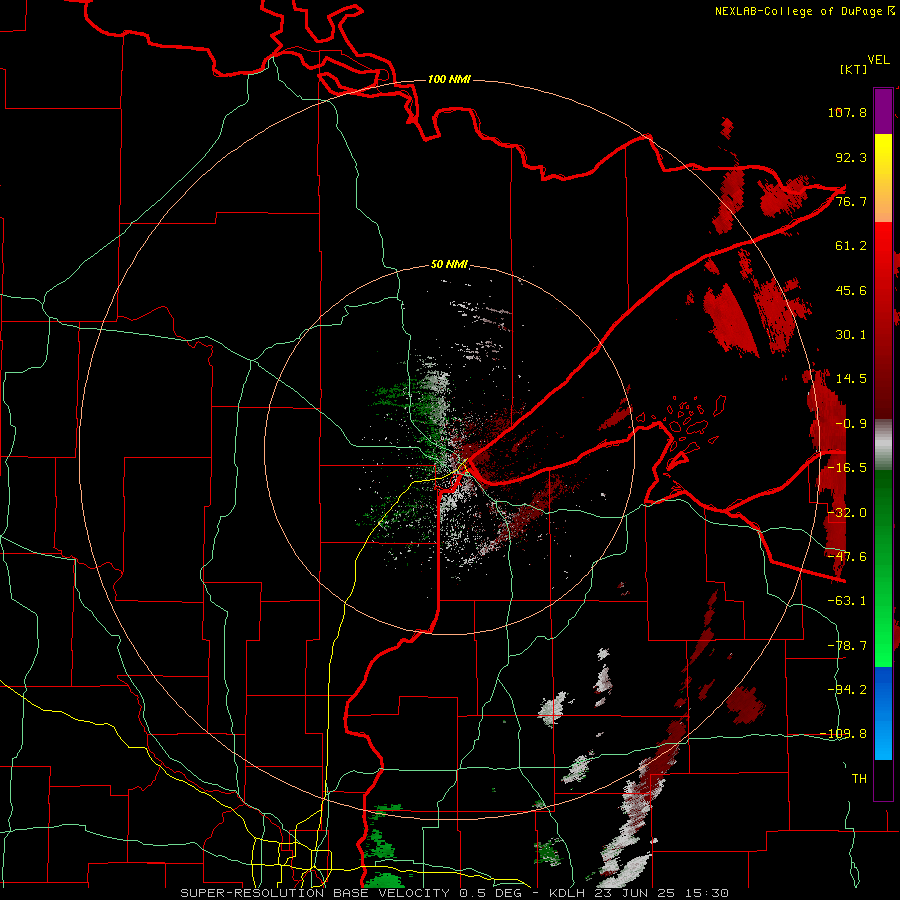The width and height of the screenshot is (900, 900).
Task: Click the 30.1 velocity scale value
Action: coord(851,335)
